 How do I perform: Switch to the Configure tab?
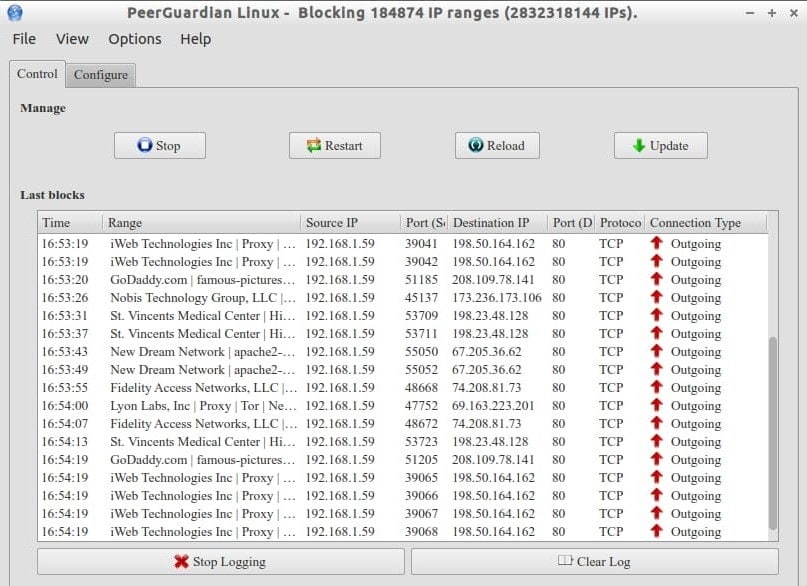[101, 75]
